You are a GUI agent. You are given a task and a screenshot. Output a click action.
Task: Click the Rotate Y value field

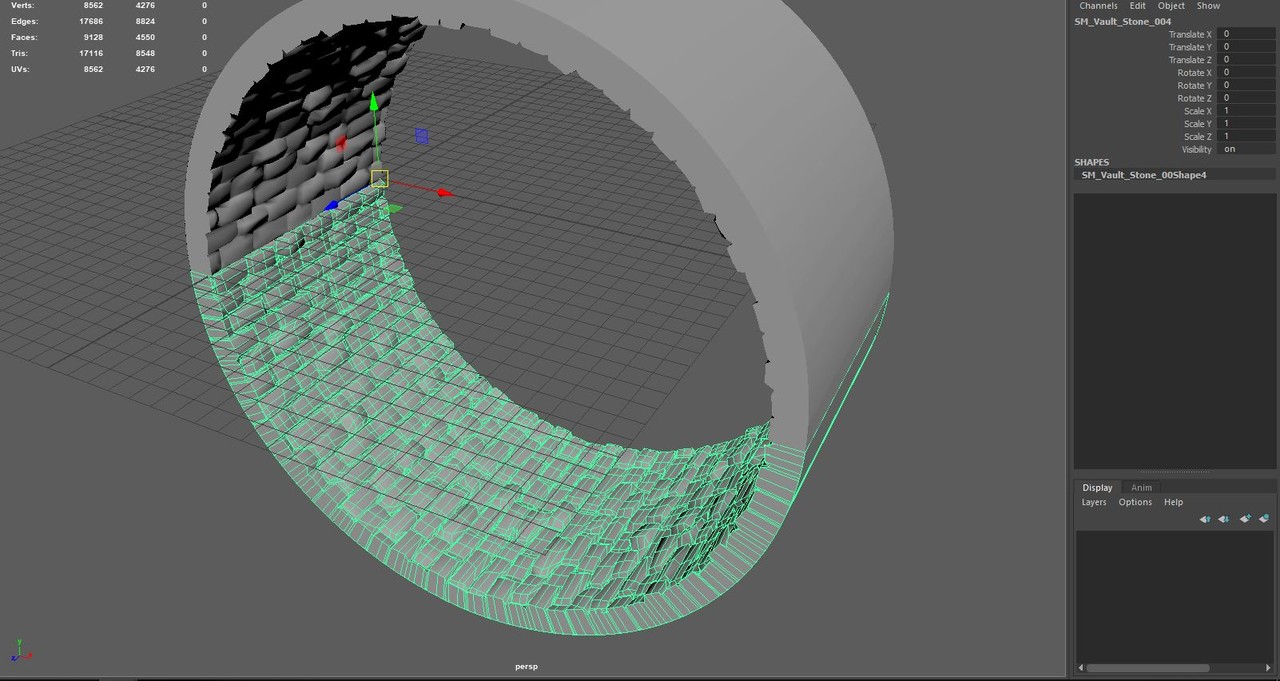[x=1245, y=85]
